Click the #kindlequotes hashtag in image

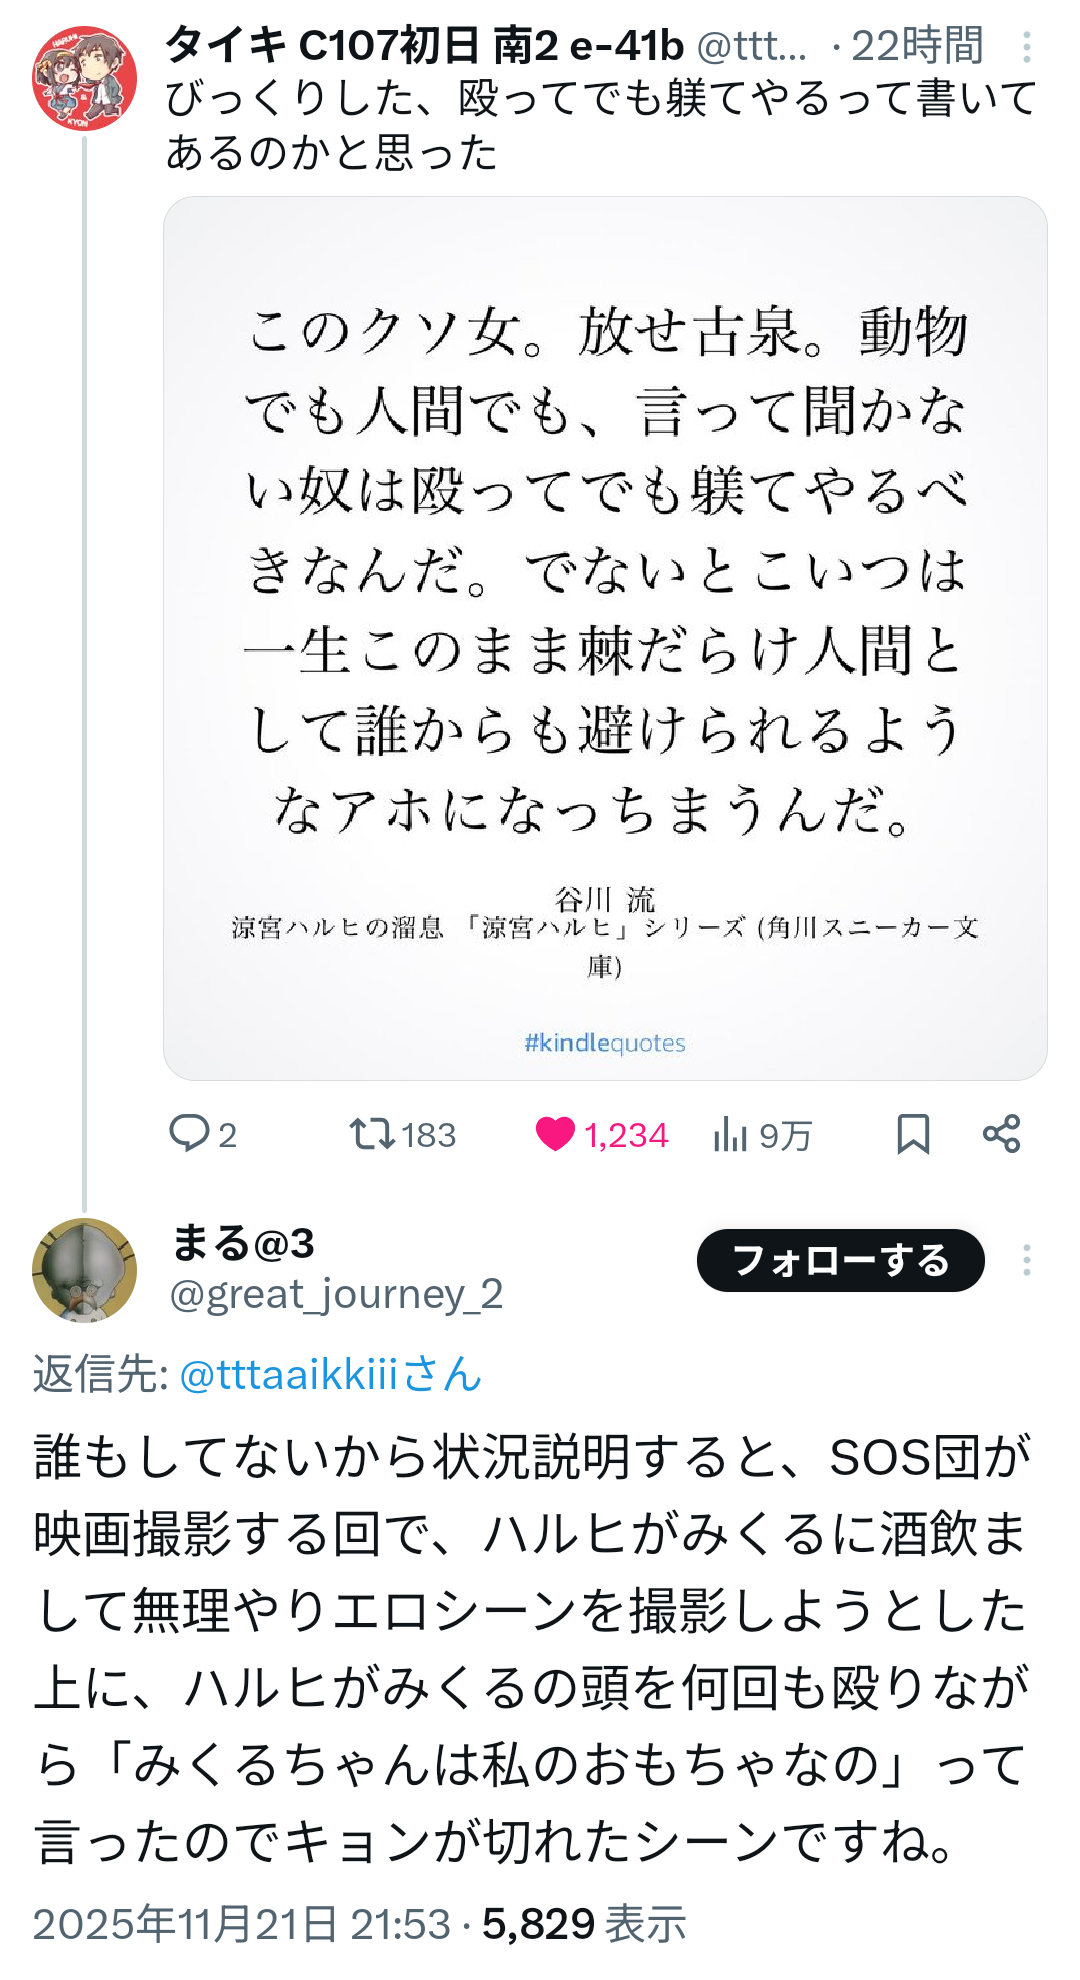coord(605,1043)
